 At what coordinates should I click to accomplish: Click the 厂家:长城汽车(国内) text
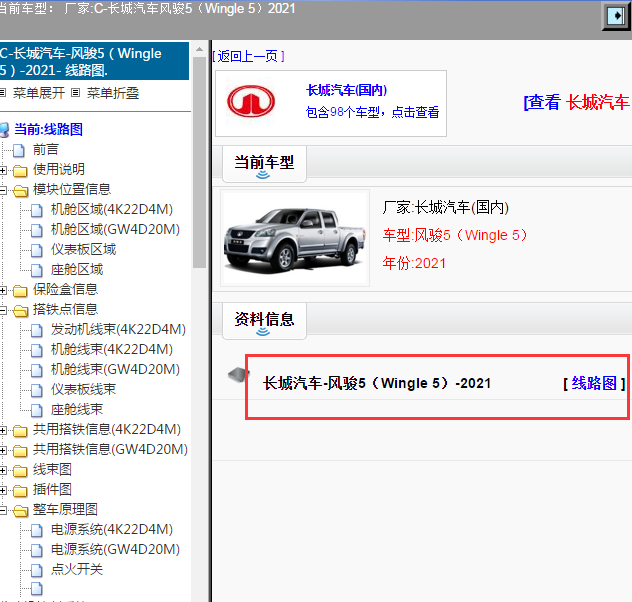(x=446, y=208)
